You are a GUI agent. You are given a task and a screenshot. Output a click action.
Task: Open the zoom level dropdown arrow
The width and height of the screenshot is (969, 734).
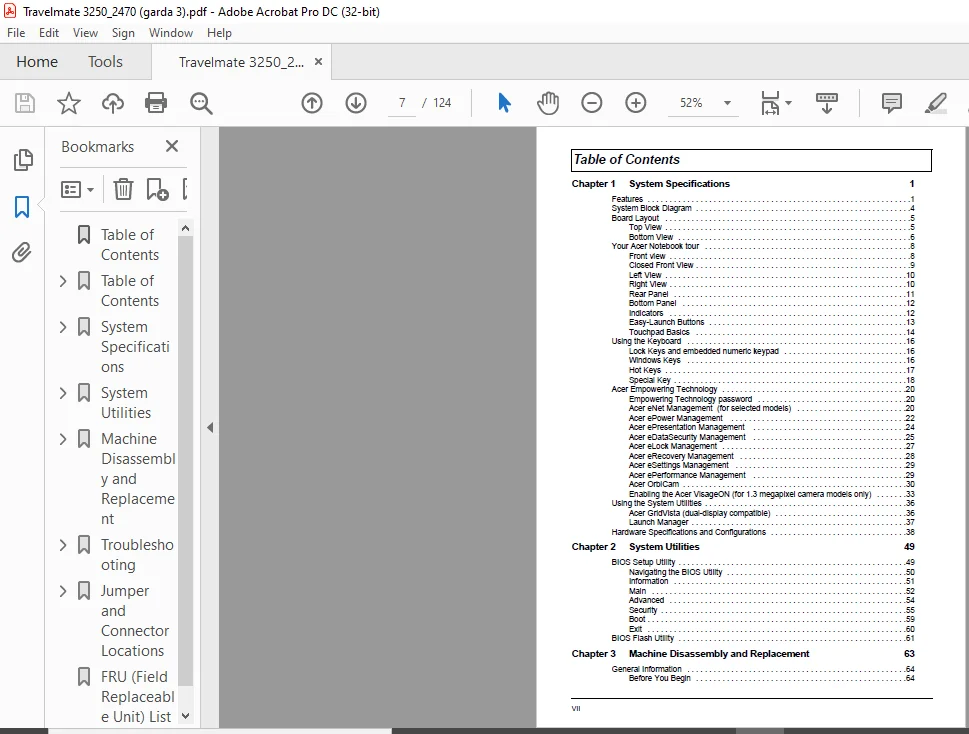coord(727,103)
